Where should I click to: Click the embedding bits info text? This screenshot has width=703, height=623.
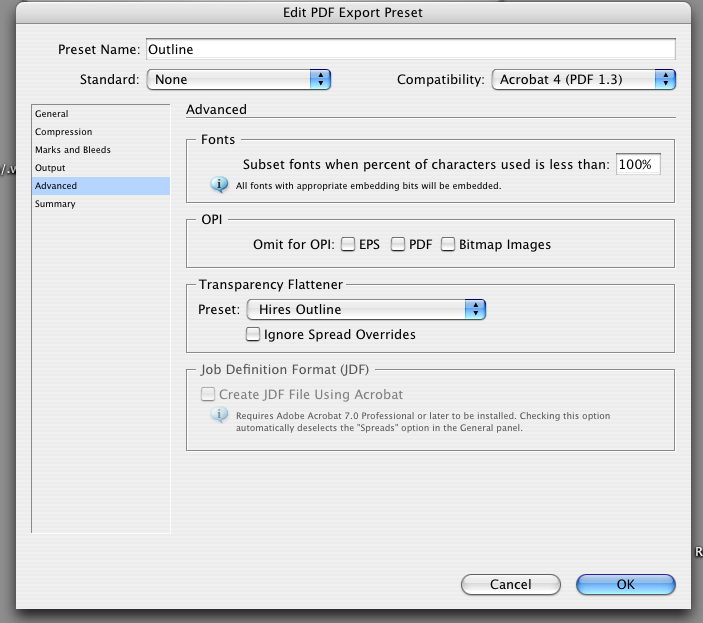pos(369,186)
